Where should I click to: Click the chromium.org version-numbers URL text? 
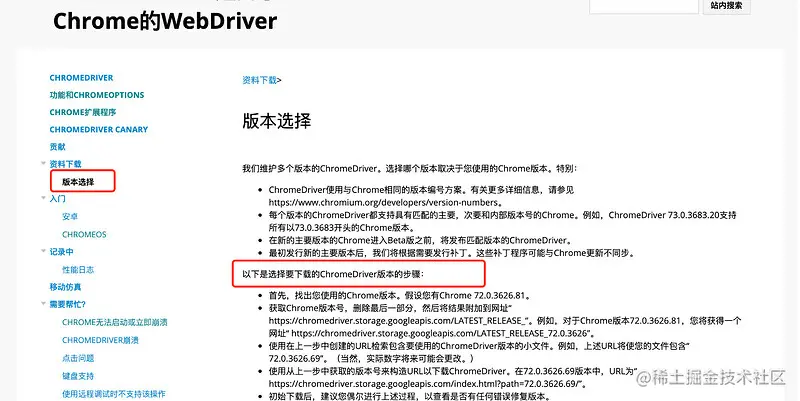[x=383, y=202]
